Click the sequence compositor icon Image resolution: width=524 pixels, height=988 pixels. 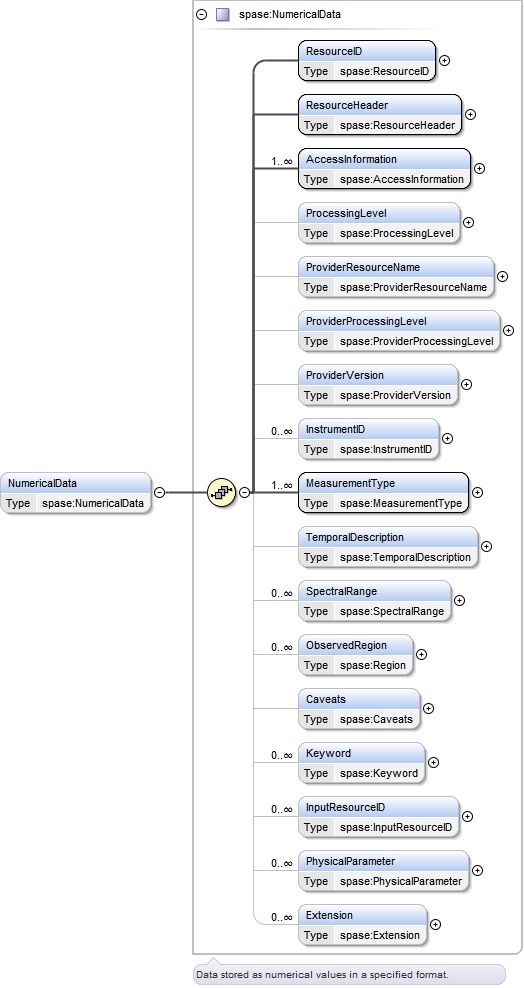221,492
